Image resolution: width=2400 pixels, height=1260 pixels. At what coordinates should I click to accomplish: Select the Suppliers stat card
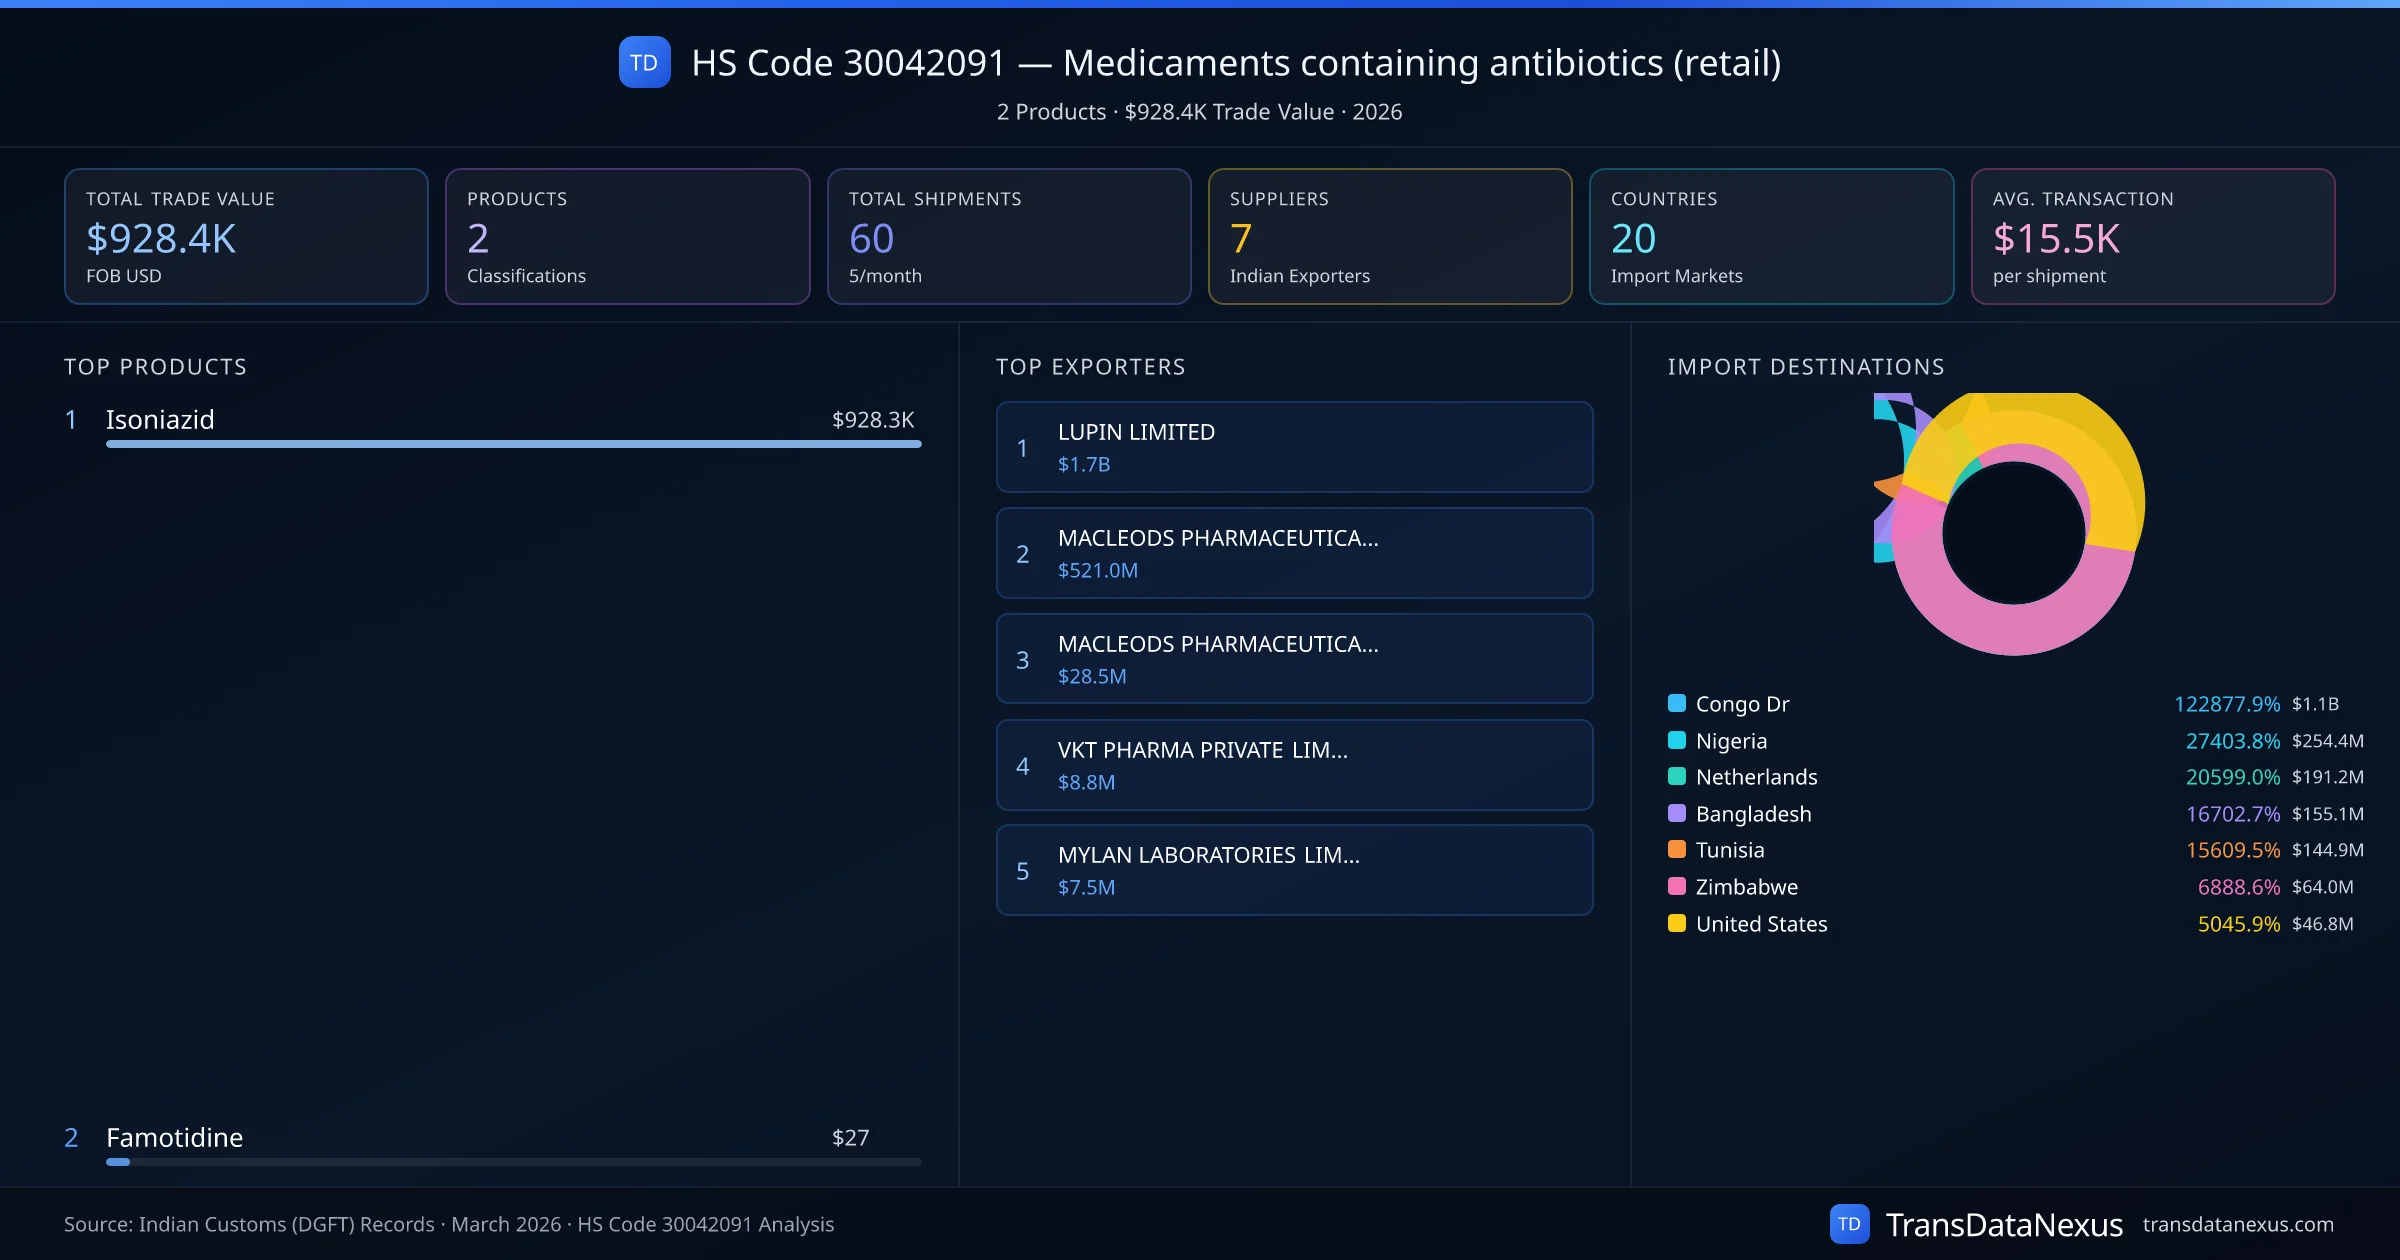(1389, 236)
